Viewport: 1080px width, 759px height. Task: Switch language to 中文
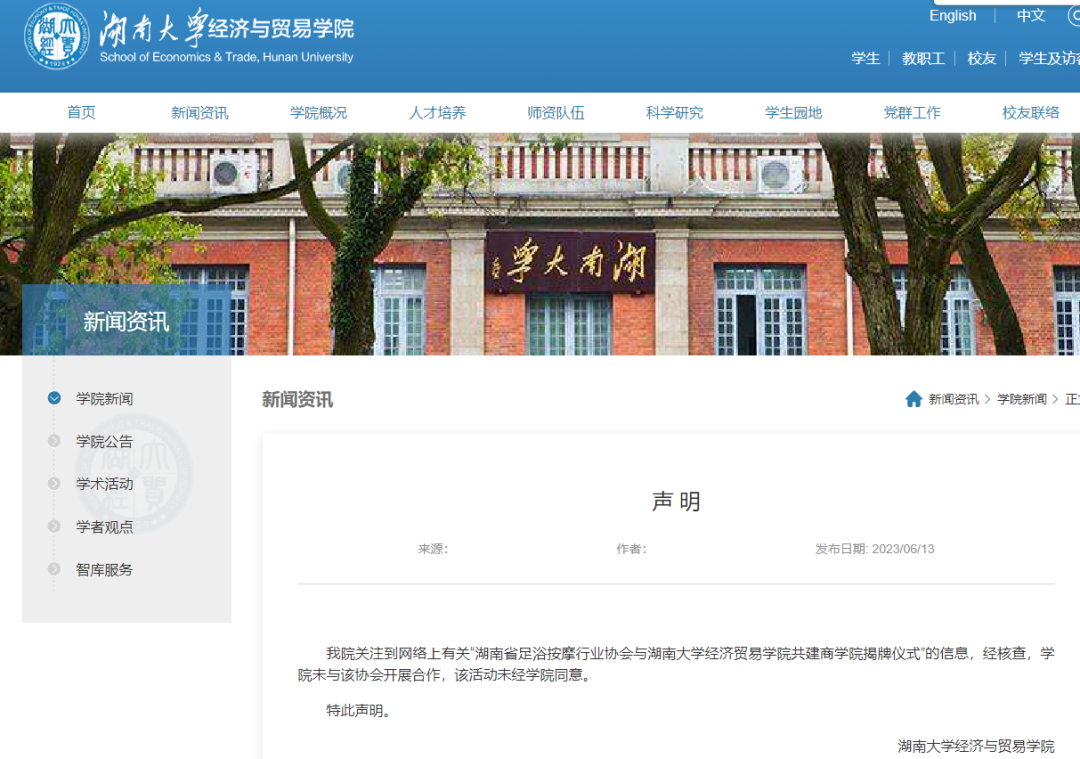pyautogui.click(x=1030, y=16)
